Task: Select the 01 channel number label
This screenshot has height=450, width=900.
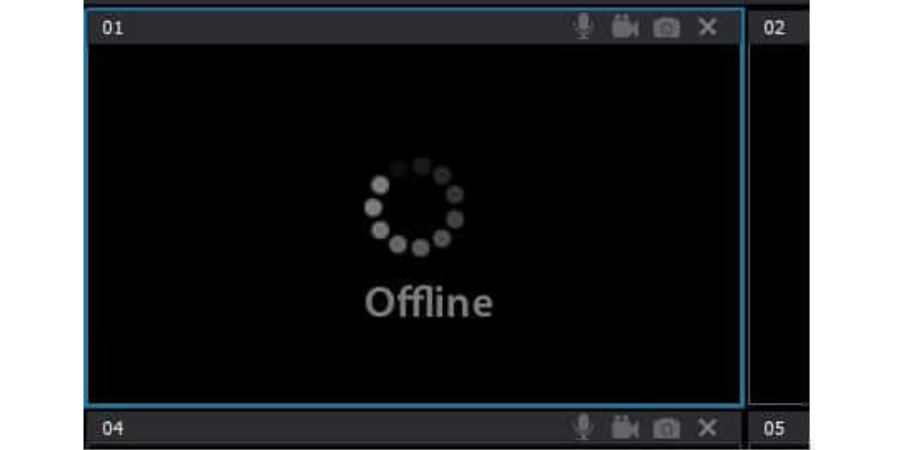Action: click(x=112, y=28)
